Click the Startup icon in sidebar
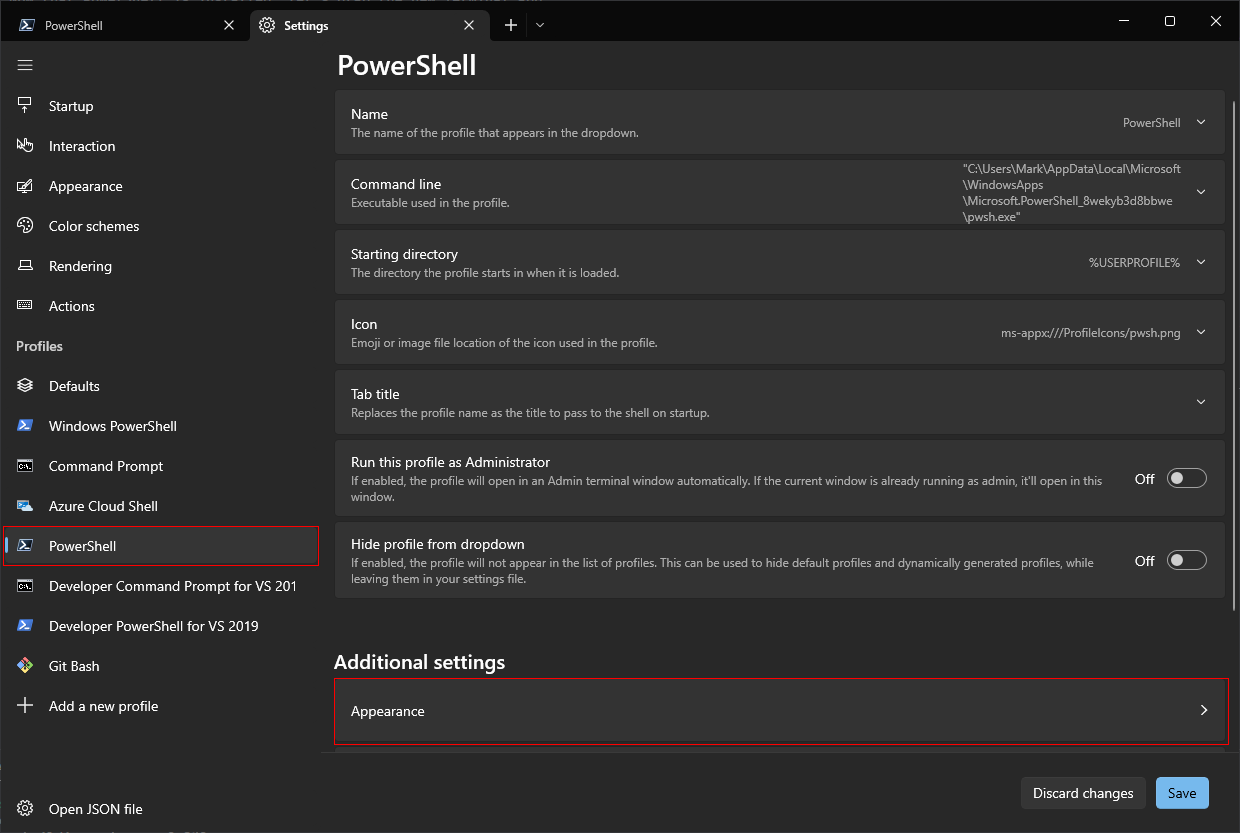Image resolution: width=1240 pixels, height=833 pixels. tap(25, 105)
